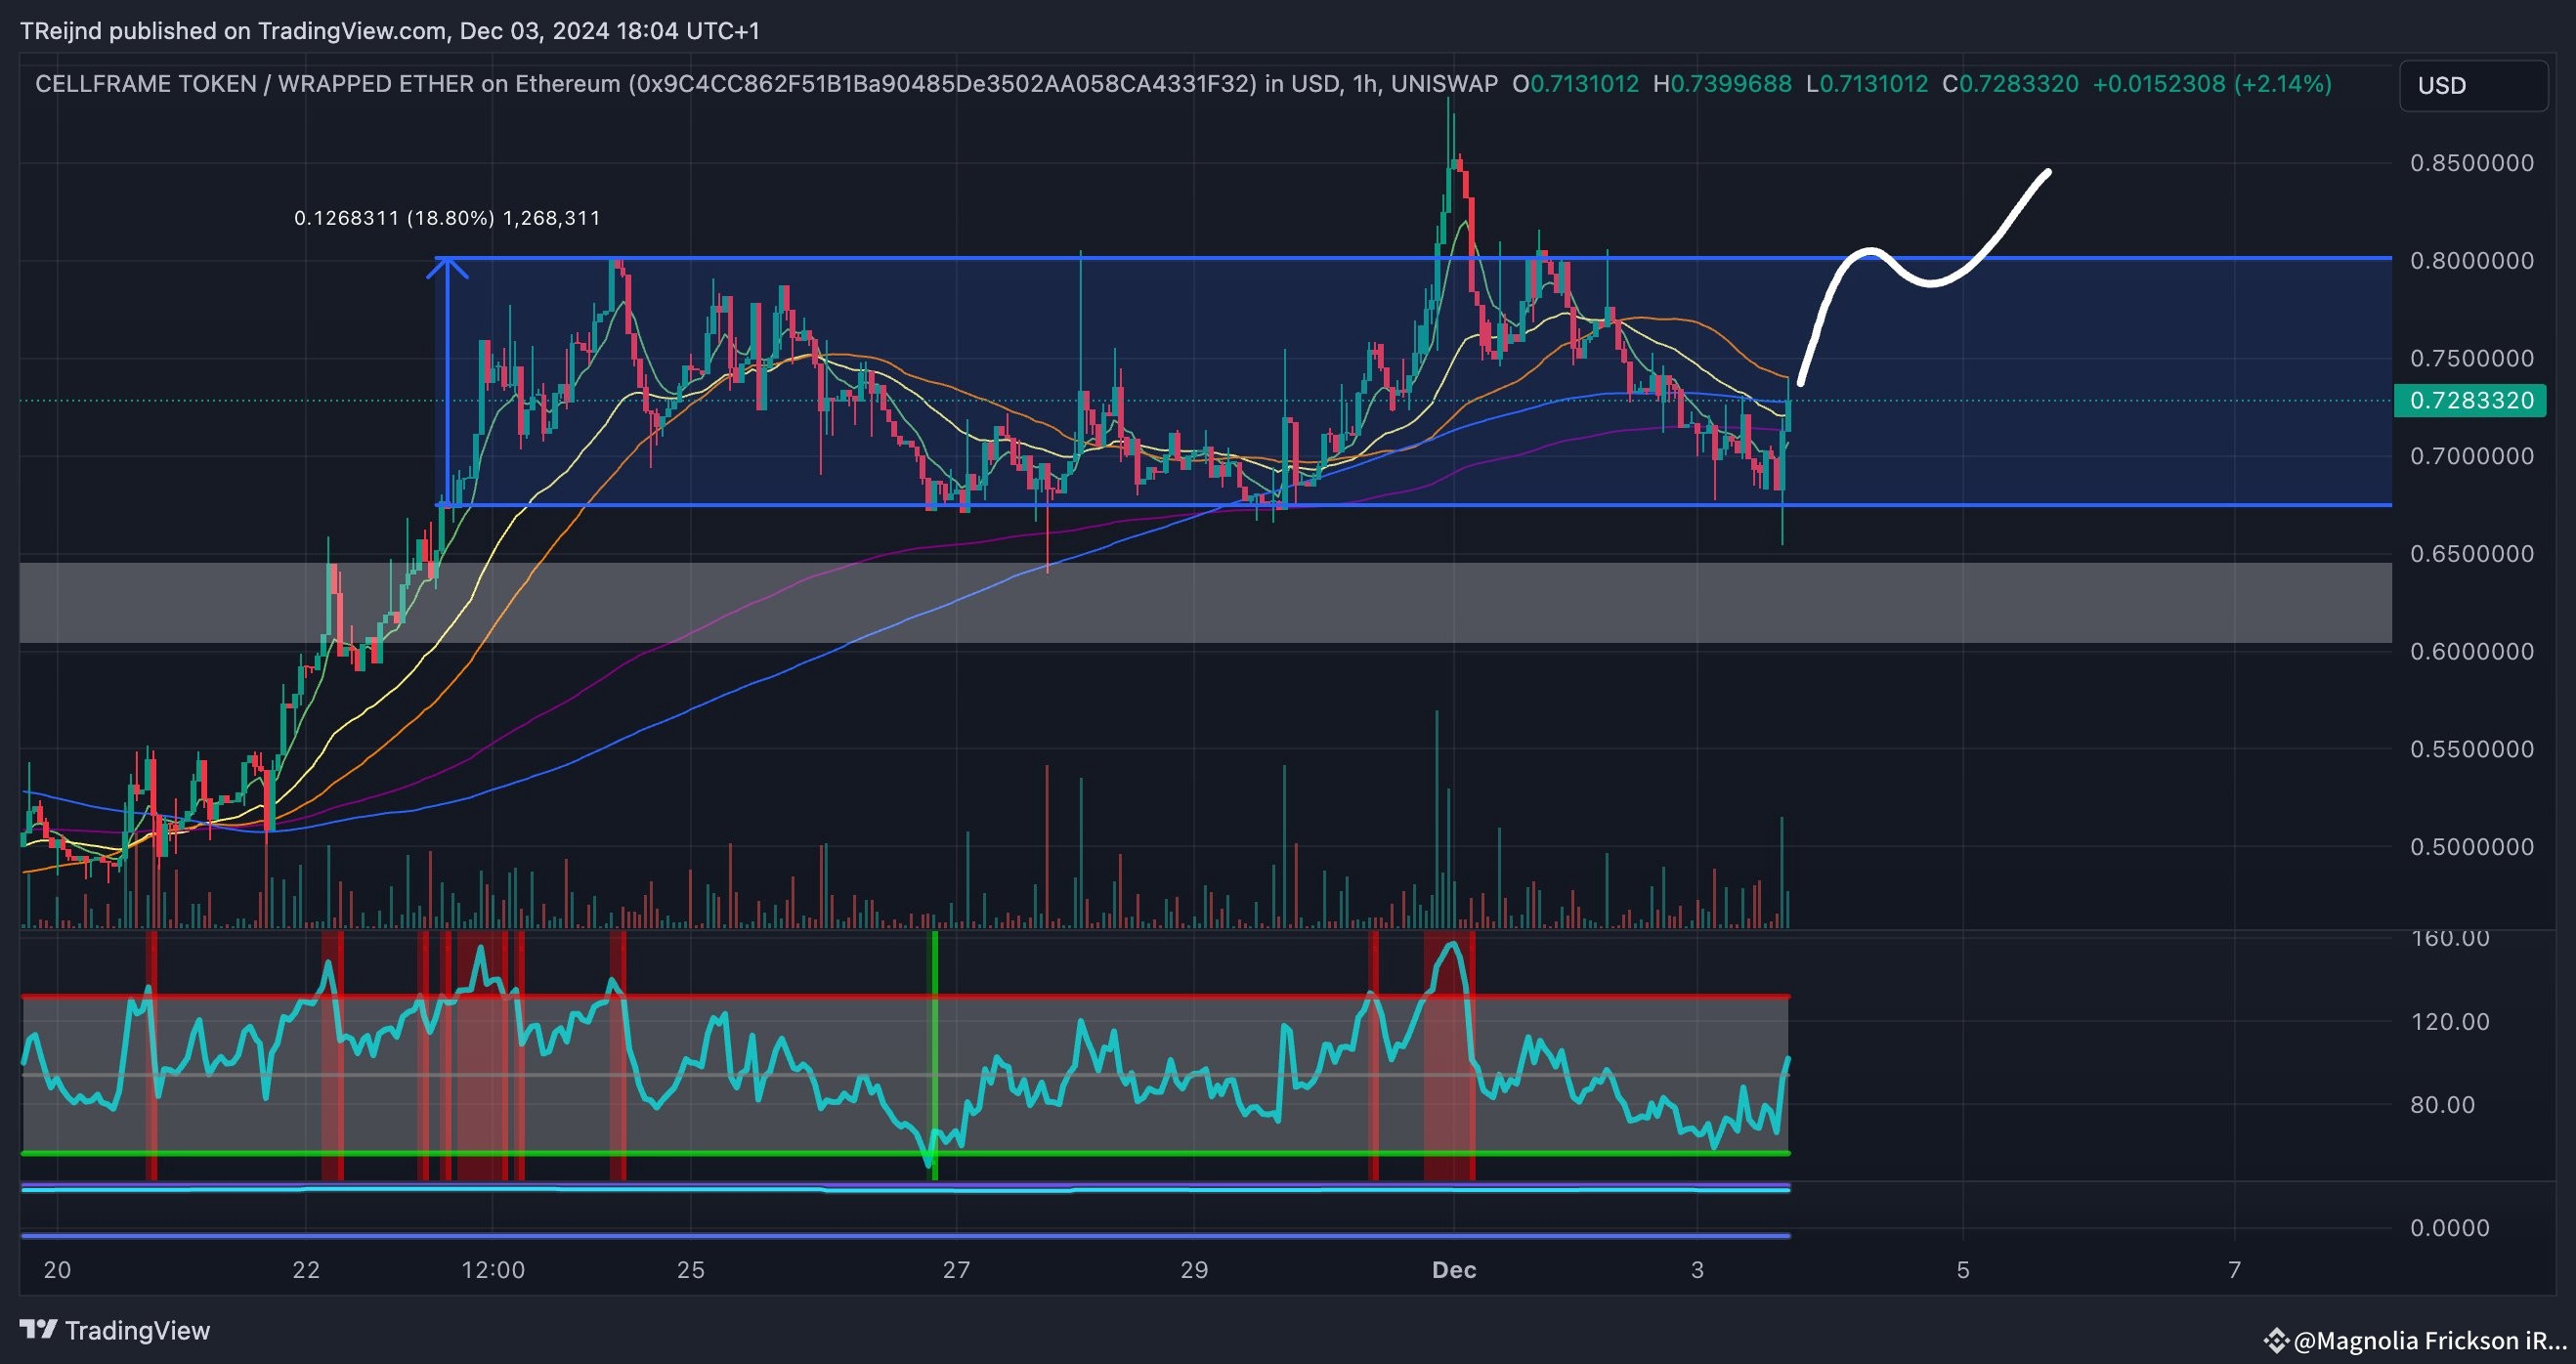Click the 0.6500000 price axis label
The image size is (2576, 1364).
point(2472,554)
